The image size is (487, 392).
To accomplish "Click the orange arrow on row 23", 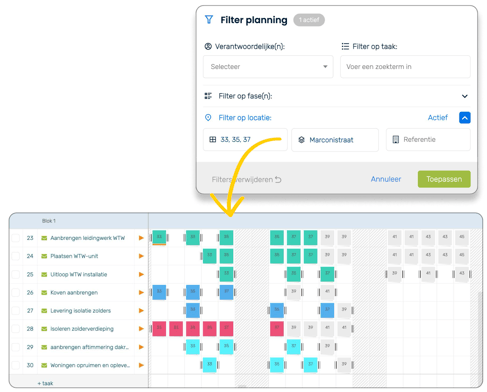I will click(x=141, y=238).
